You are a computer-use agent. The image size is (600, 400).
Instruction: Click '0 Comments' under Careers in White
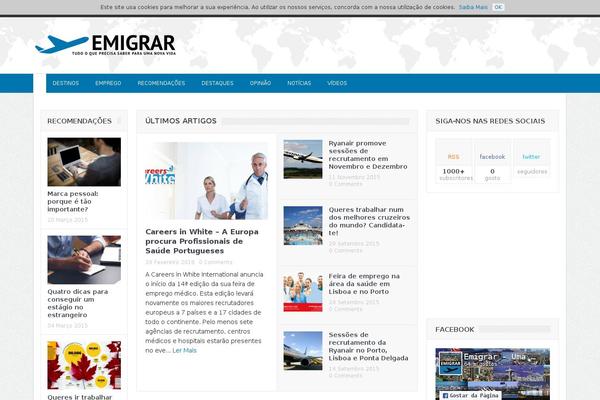pos(215,262)
